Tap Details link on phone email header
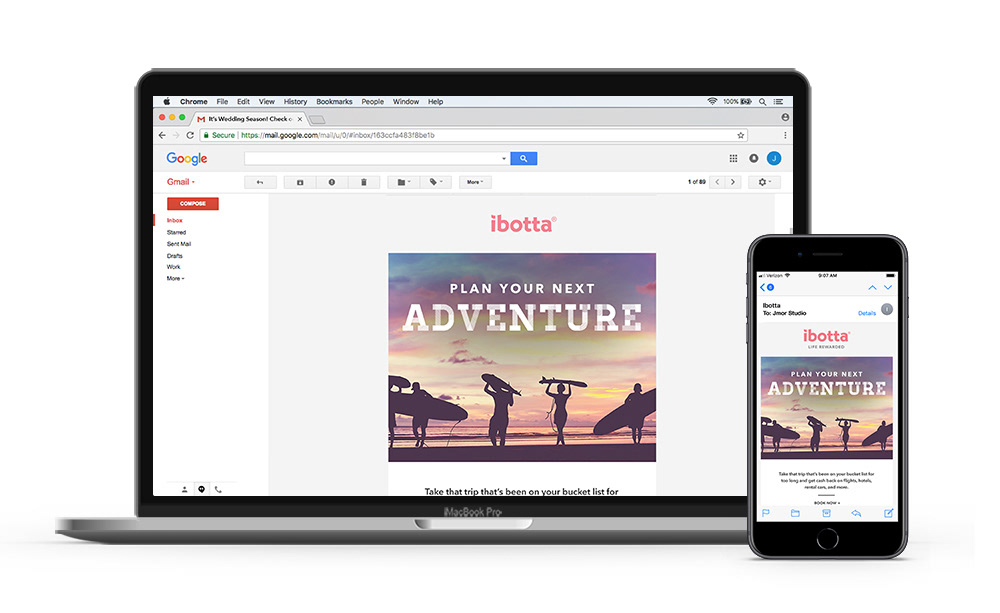The height and width of the screenshot is (613, 1000). (867, 313)
